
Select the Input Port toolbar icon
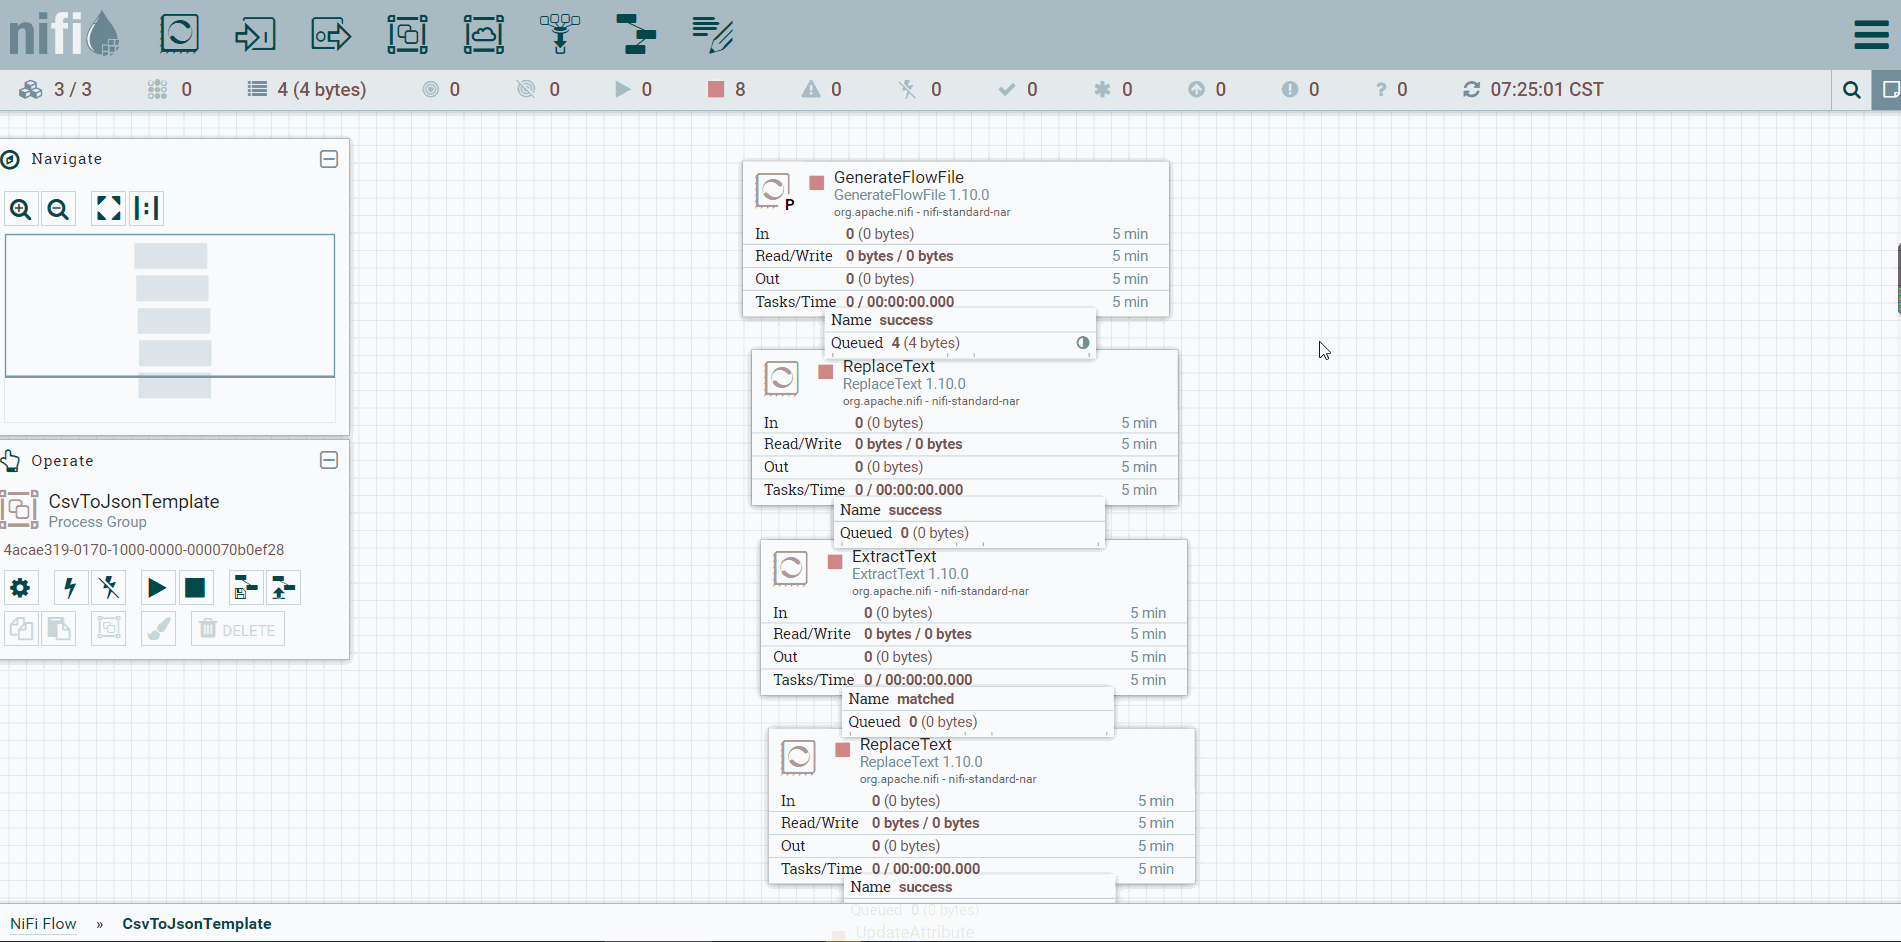pyautogui.click(x=255, y=34)
